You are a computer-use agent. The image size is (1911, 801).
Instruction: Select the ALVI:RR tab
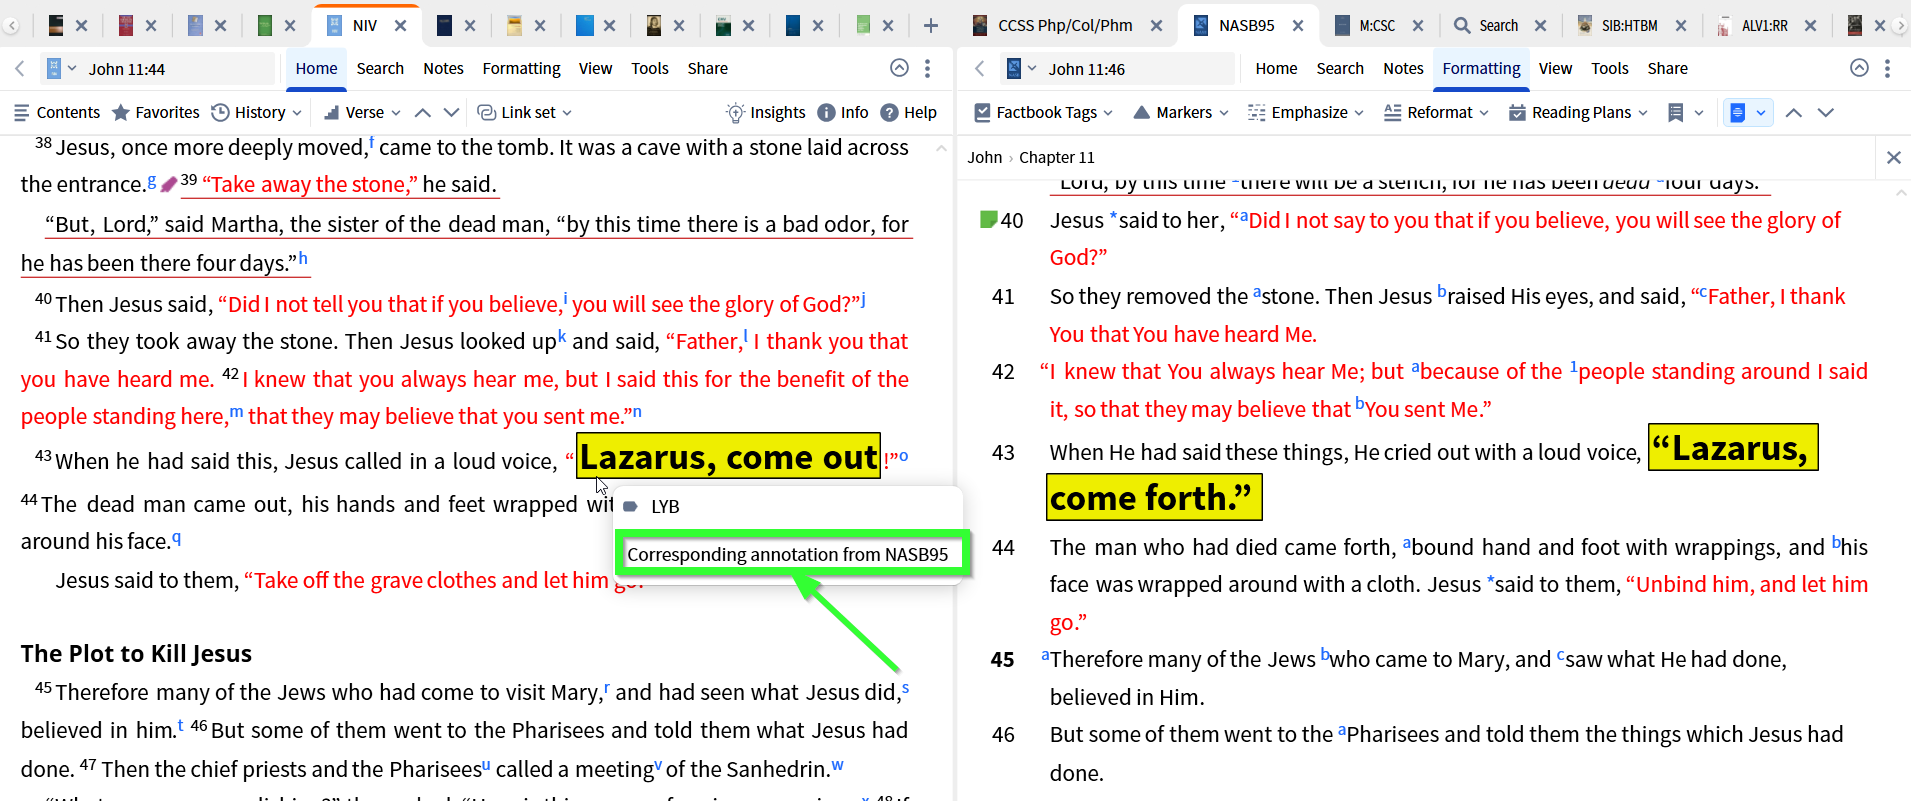click(x=1754, y=25)
